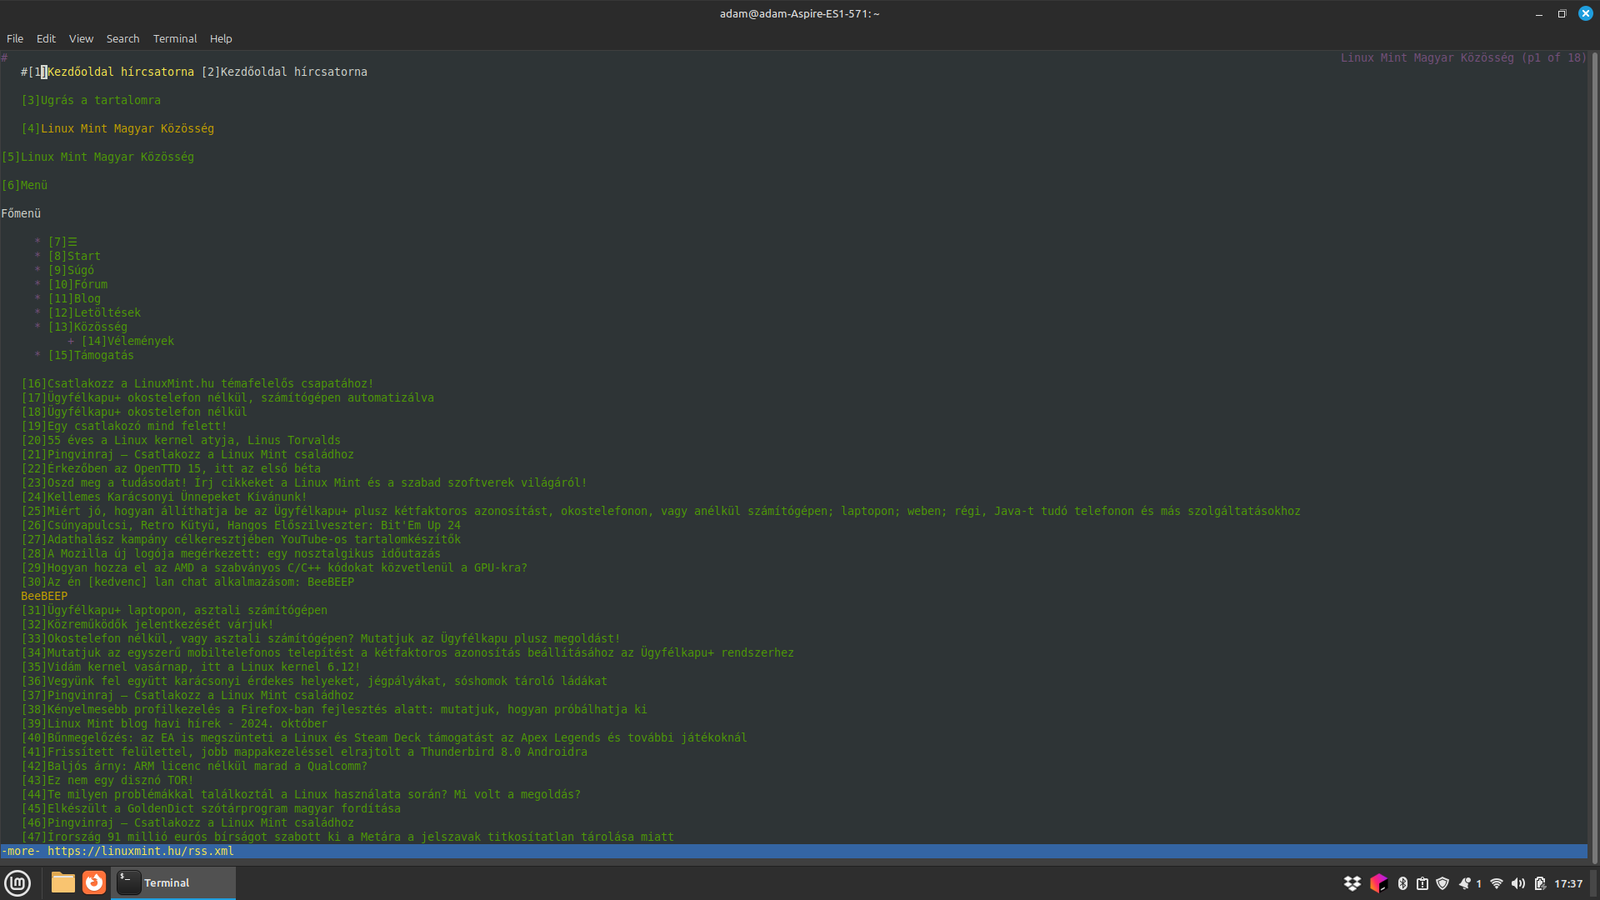
Task: Open the sound volume applet
Action: pos(1518,883)
